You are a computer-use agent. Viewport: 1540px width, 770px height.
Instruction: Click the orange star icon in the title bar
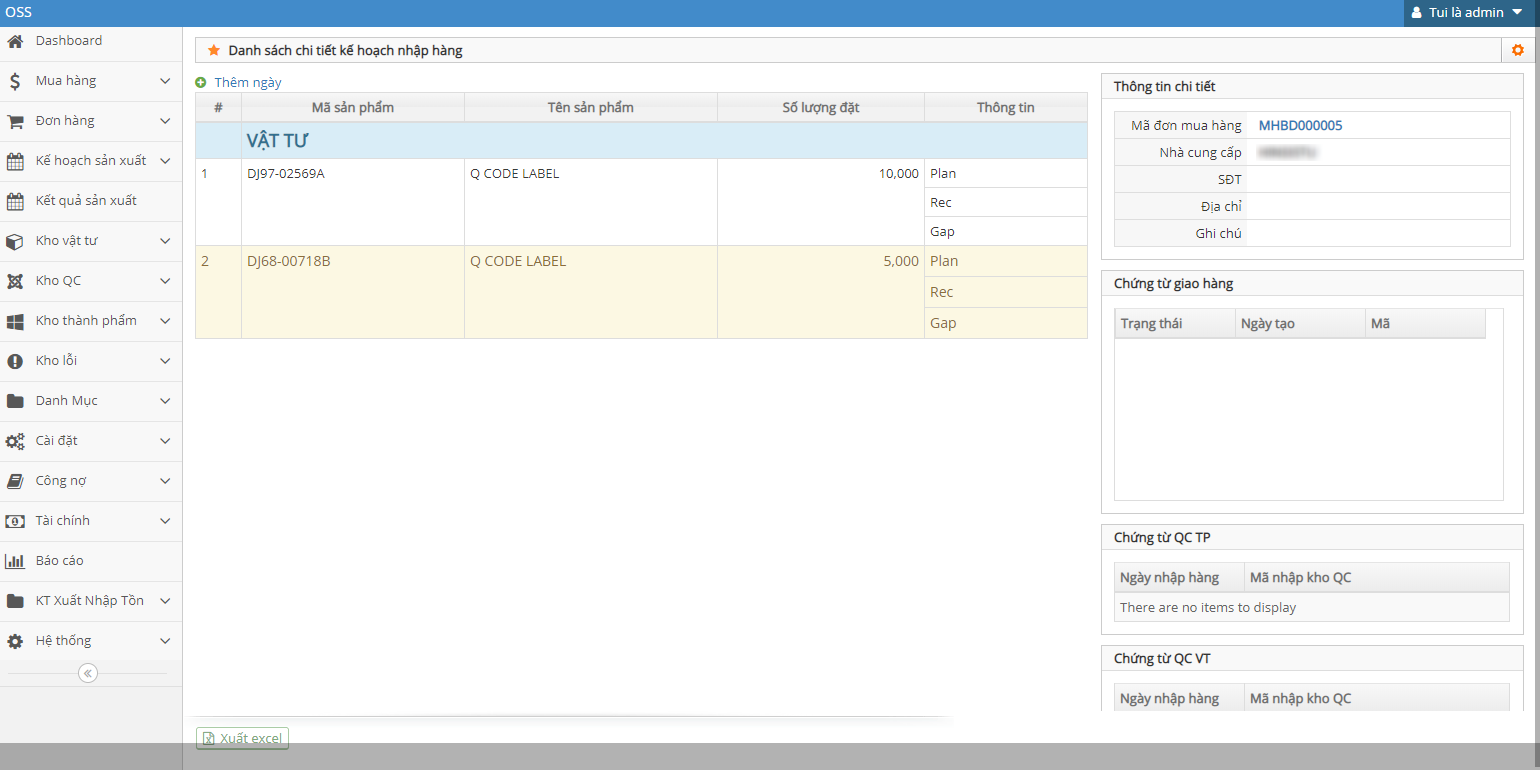tap(213, 50)
